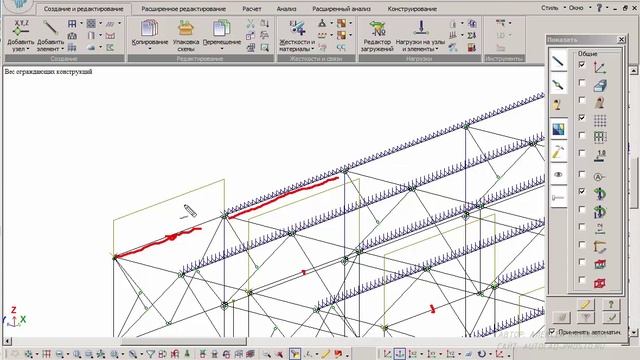This screenshot has height=360, width=640.
Task: Open the Расширенный анализ tab
Action: pos(341,9)
